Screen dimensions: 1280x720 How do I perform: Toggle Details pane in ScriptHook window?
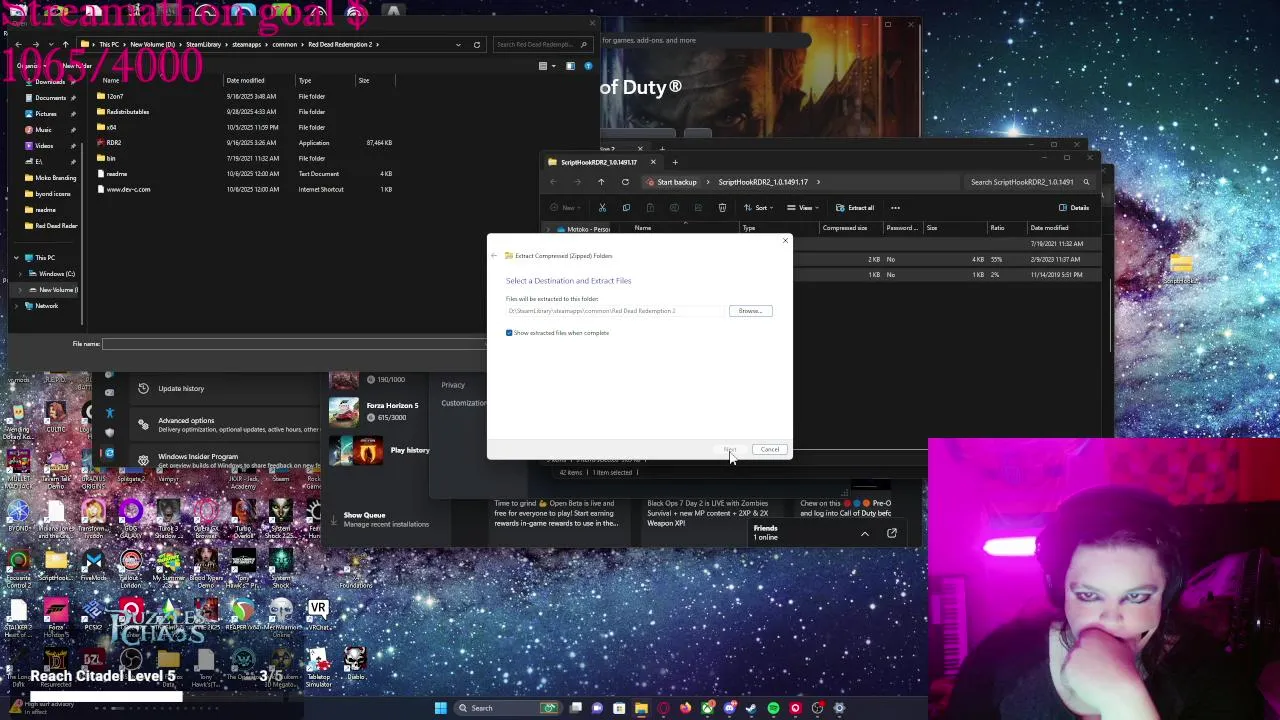pyautogui.click(x=1074, y=208)
